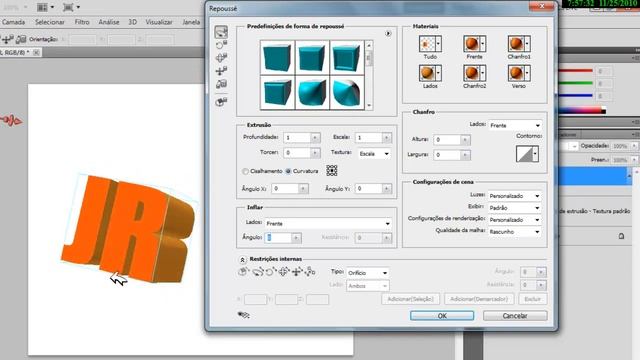Viewport: 640px width, 360px height.
Task: Collapse the Restrições internas section
Action: pos(242,260)
